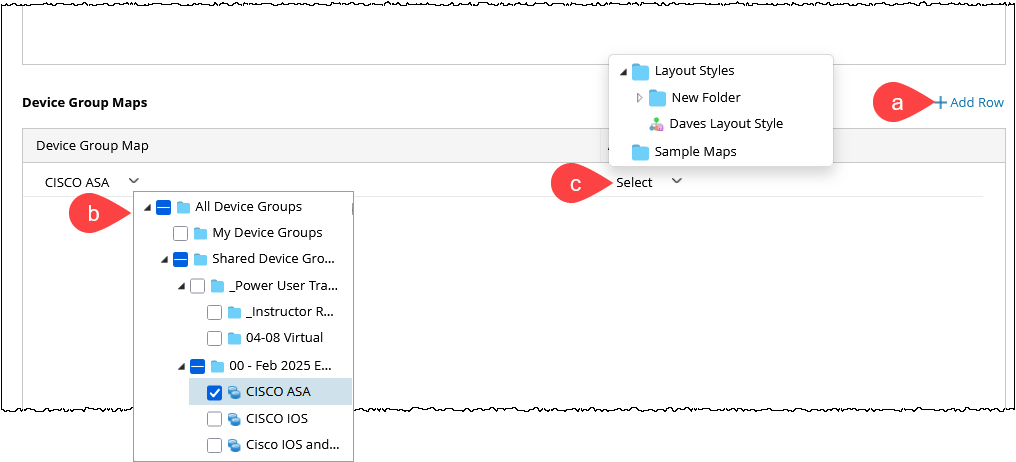Click the CISCO IOS device group icon

pyautogui.click(x=233, y=418)
